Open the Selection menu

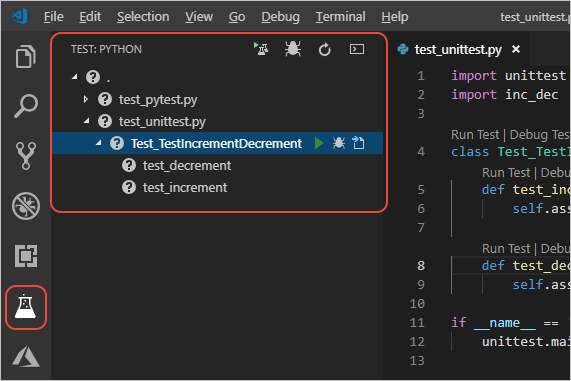pos(143,17)
